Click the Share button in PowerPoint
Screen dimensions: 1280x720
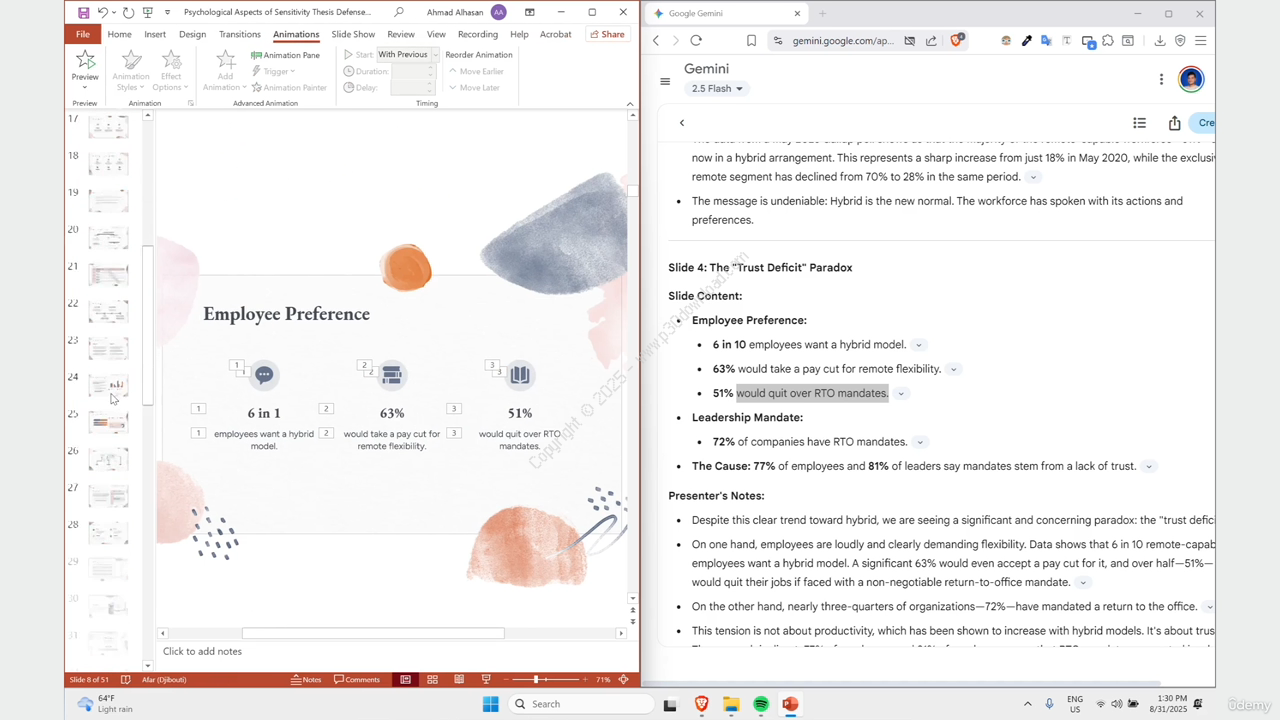(607, 34)
